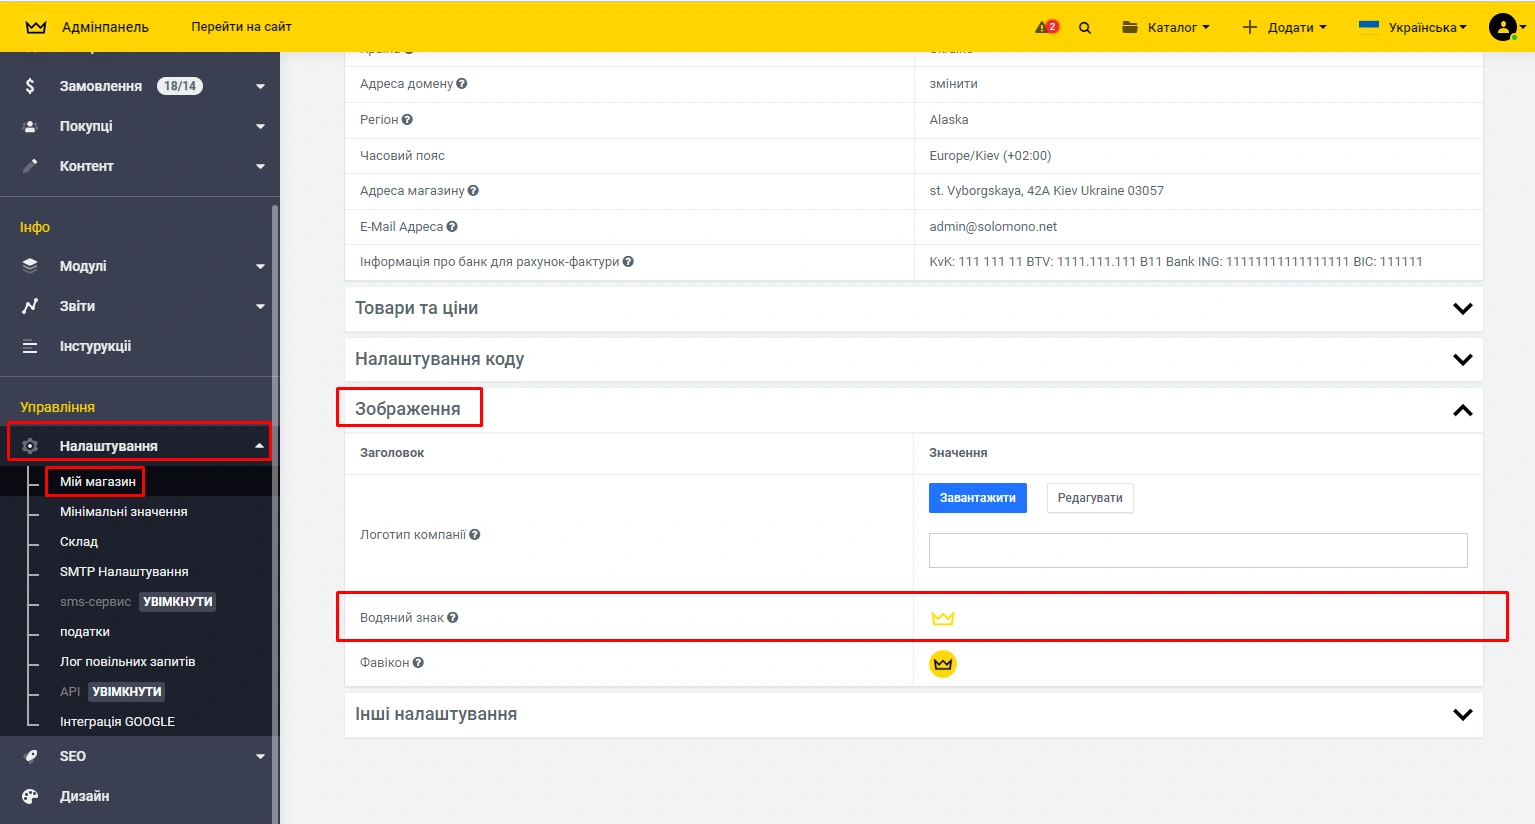The image size is (1535, 824).
Task: Click the user profile avatar icon
Action: pos(1502,27)
